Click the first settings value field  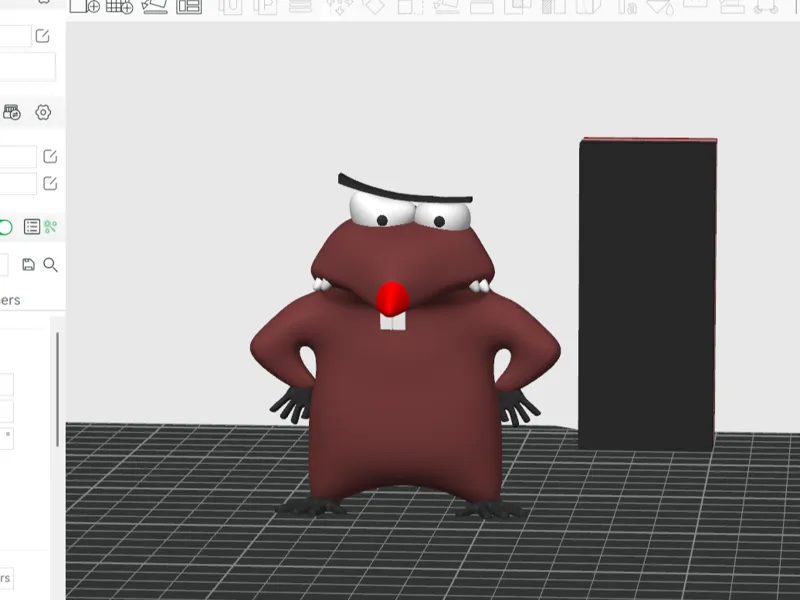(7, 385)
